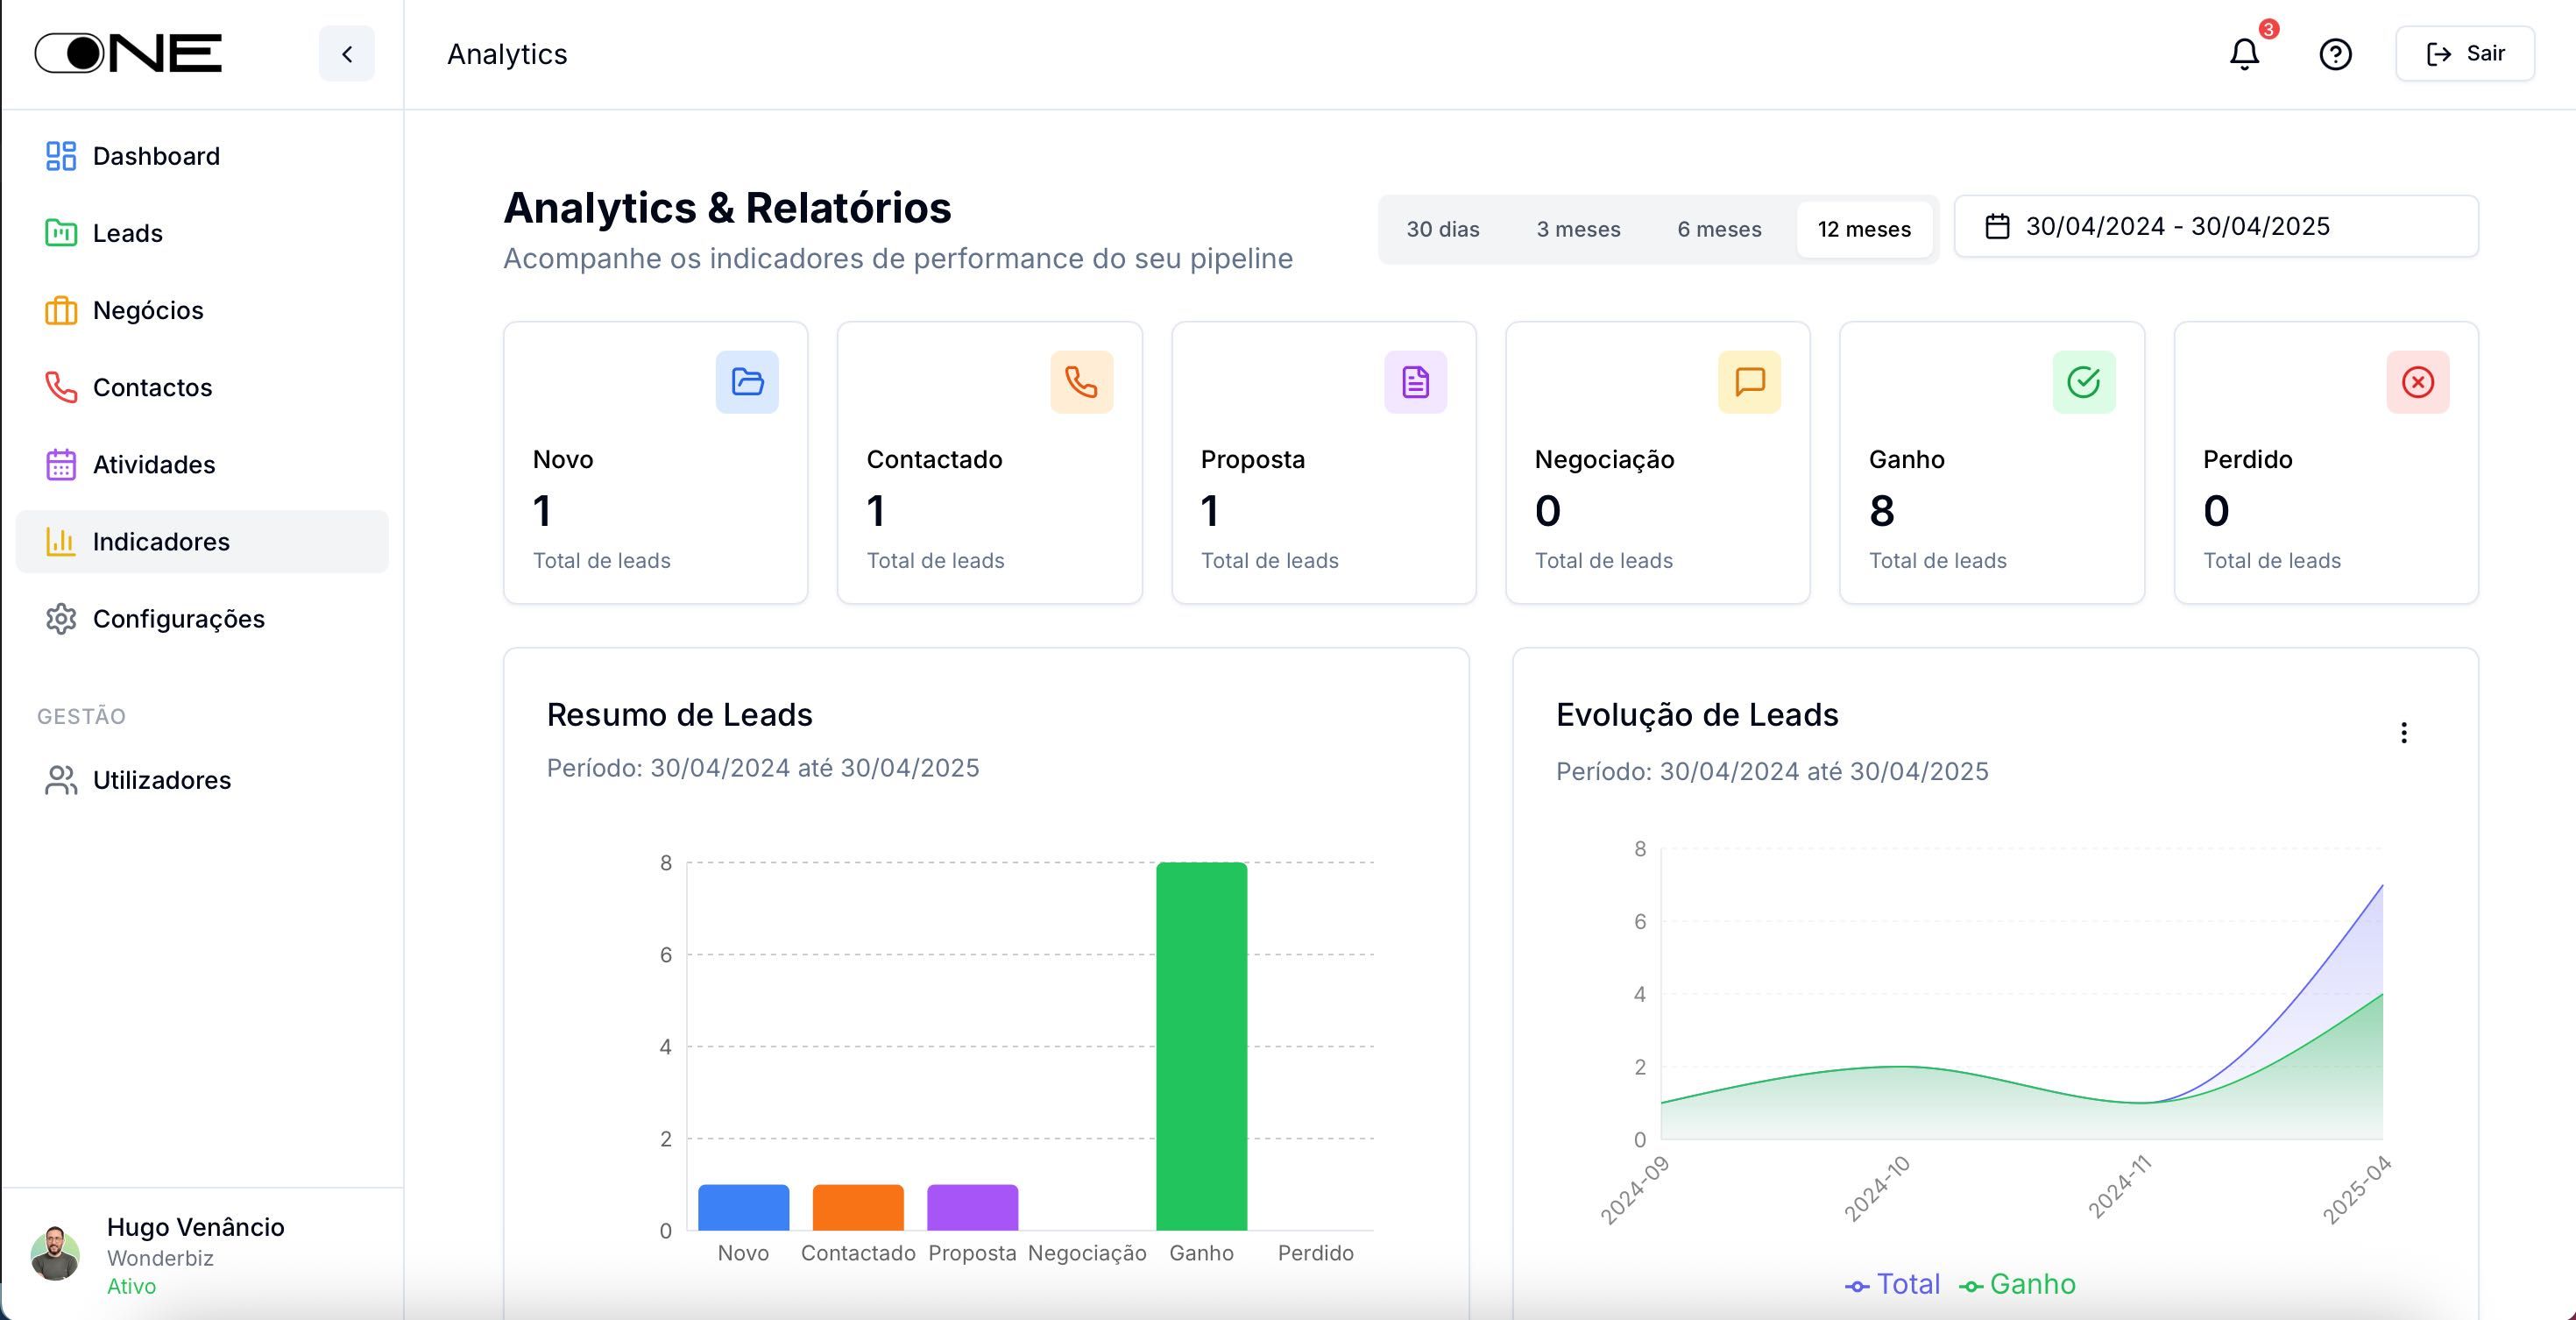The height and width of the screenshot is (1320, 2576).
Task: Click the calendar icon in date range
Action: coord(1996,226)
